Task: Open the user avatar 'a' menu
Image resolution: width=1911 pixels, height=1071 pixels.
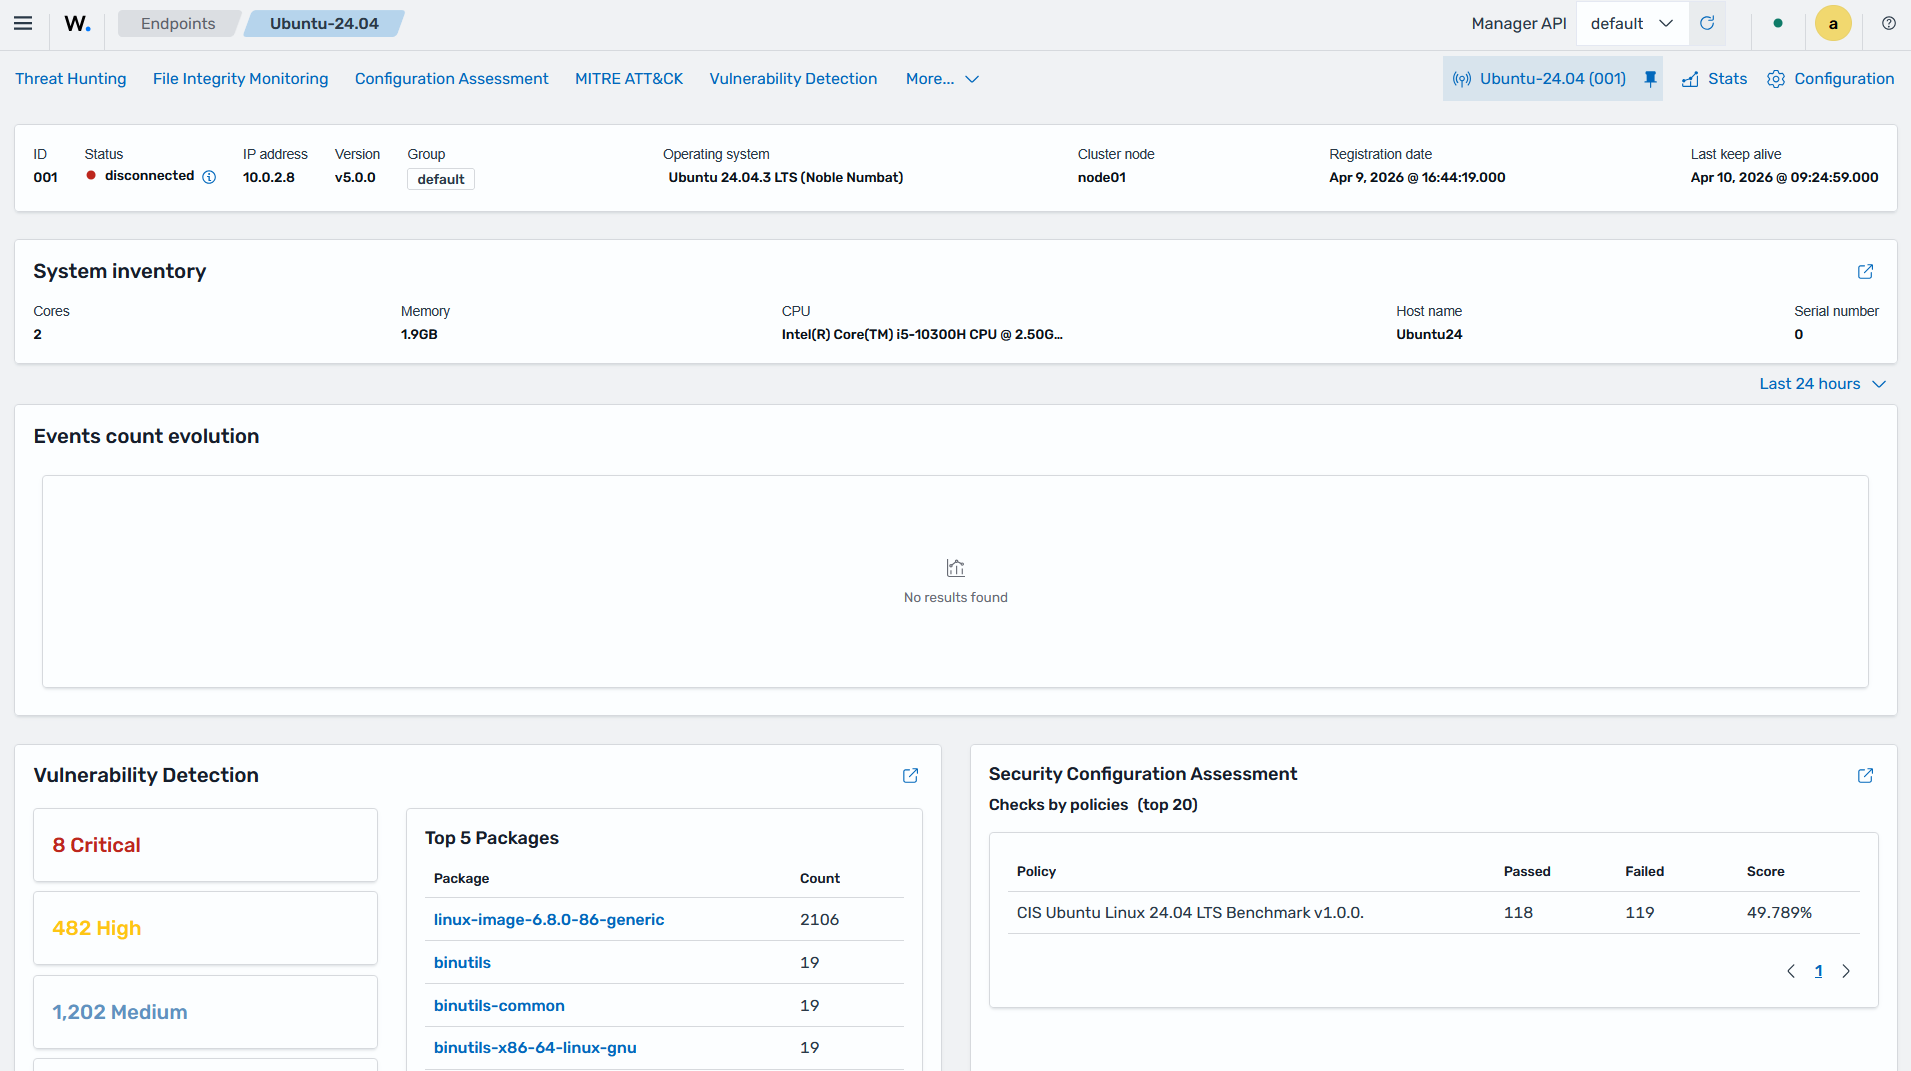Action: (x=1833, y=23)
